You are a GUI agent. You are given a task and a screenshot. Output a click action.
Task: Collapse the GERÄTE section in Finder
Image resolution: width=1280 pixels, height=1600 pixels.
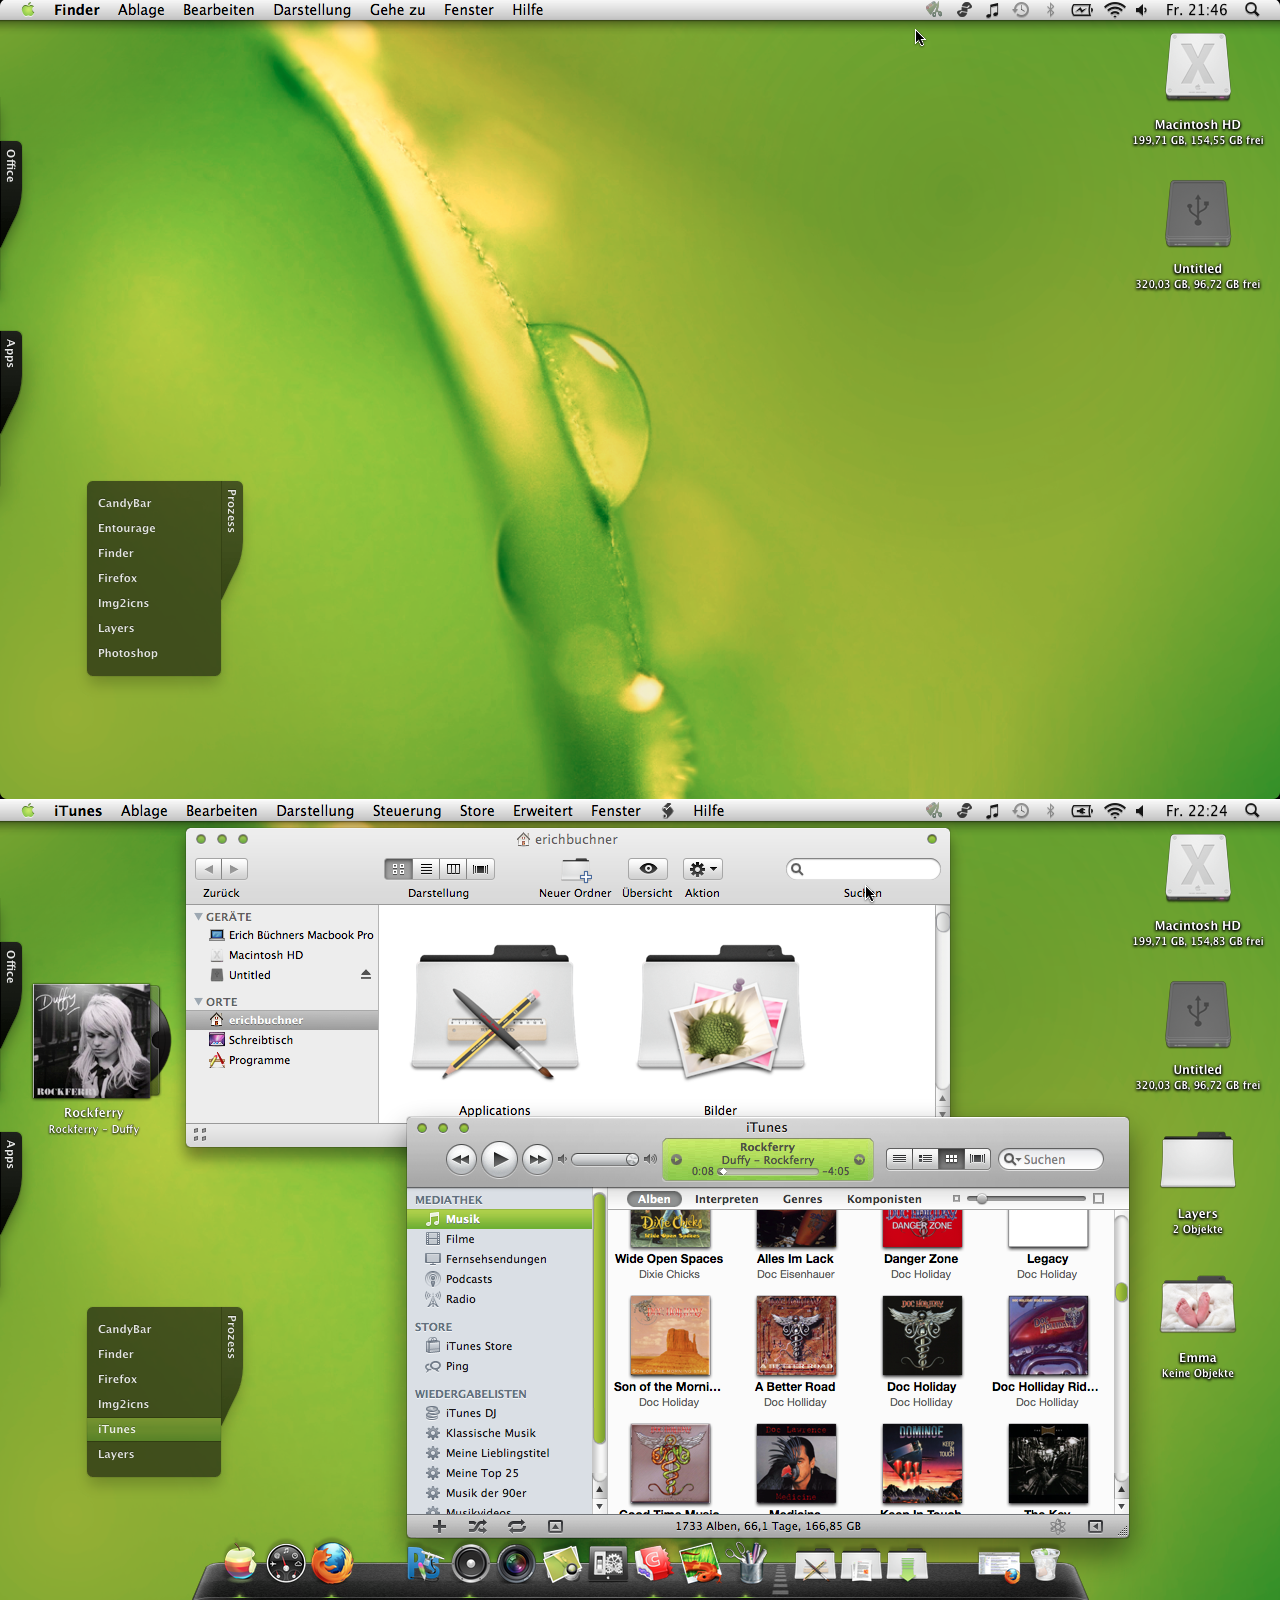pos(199,917)
